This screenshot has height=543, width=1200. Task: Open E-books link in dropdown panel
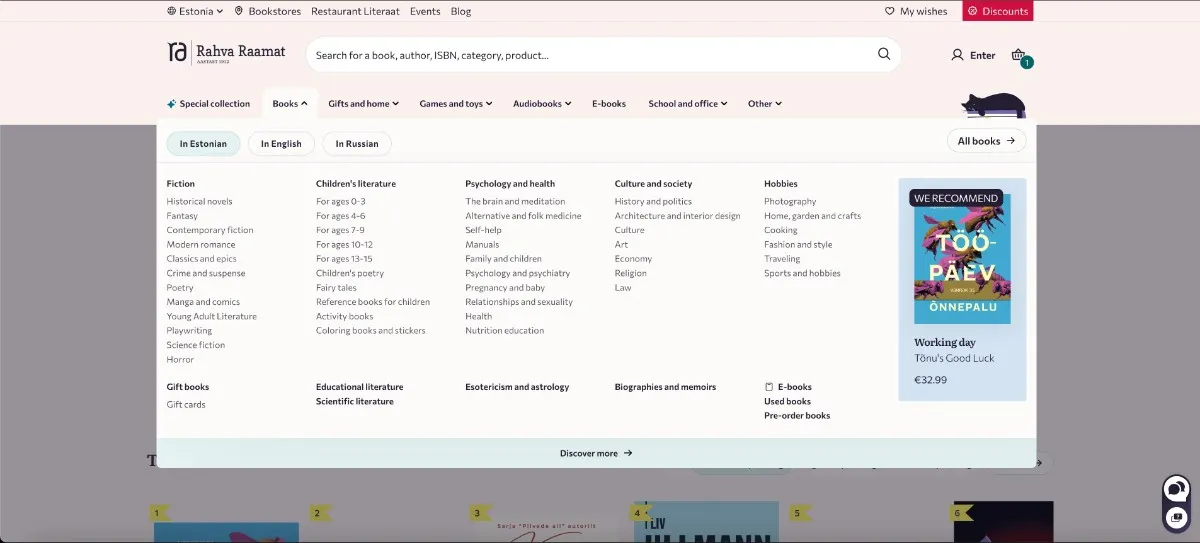tap(788, 387)
